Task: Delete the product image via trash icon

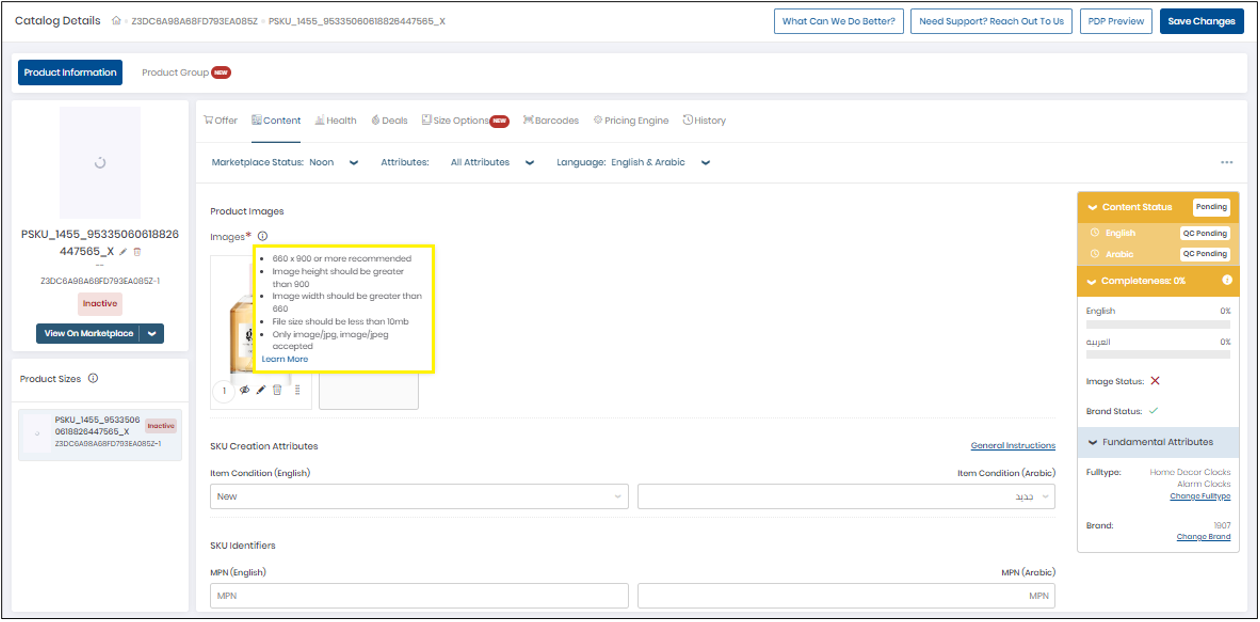Action: (278, 390)
